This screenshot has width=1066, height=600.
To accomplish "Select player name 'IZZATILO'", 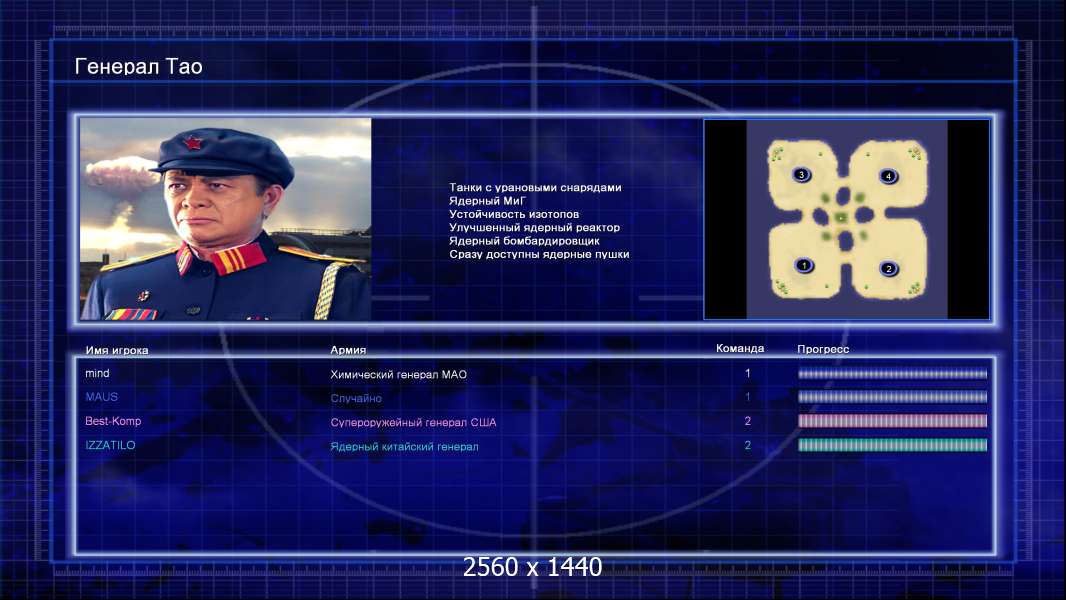I will pyautogui.click(x=110, y=445).
